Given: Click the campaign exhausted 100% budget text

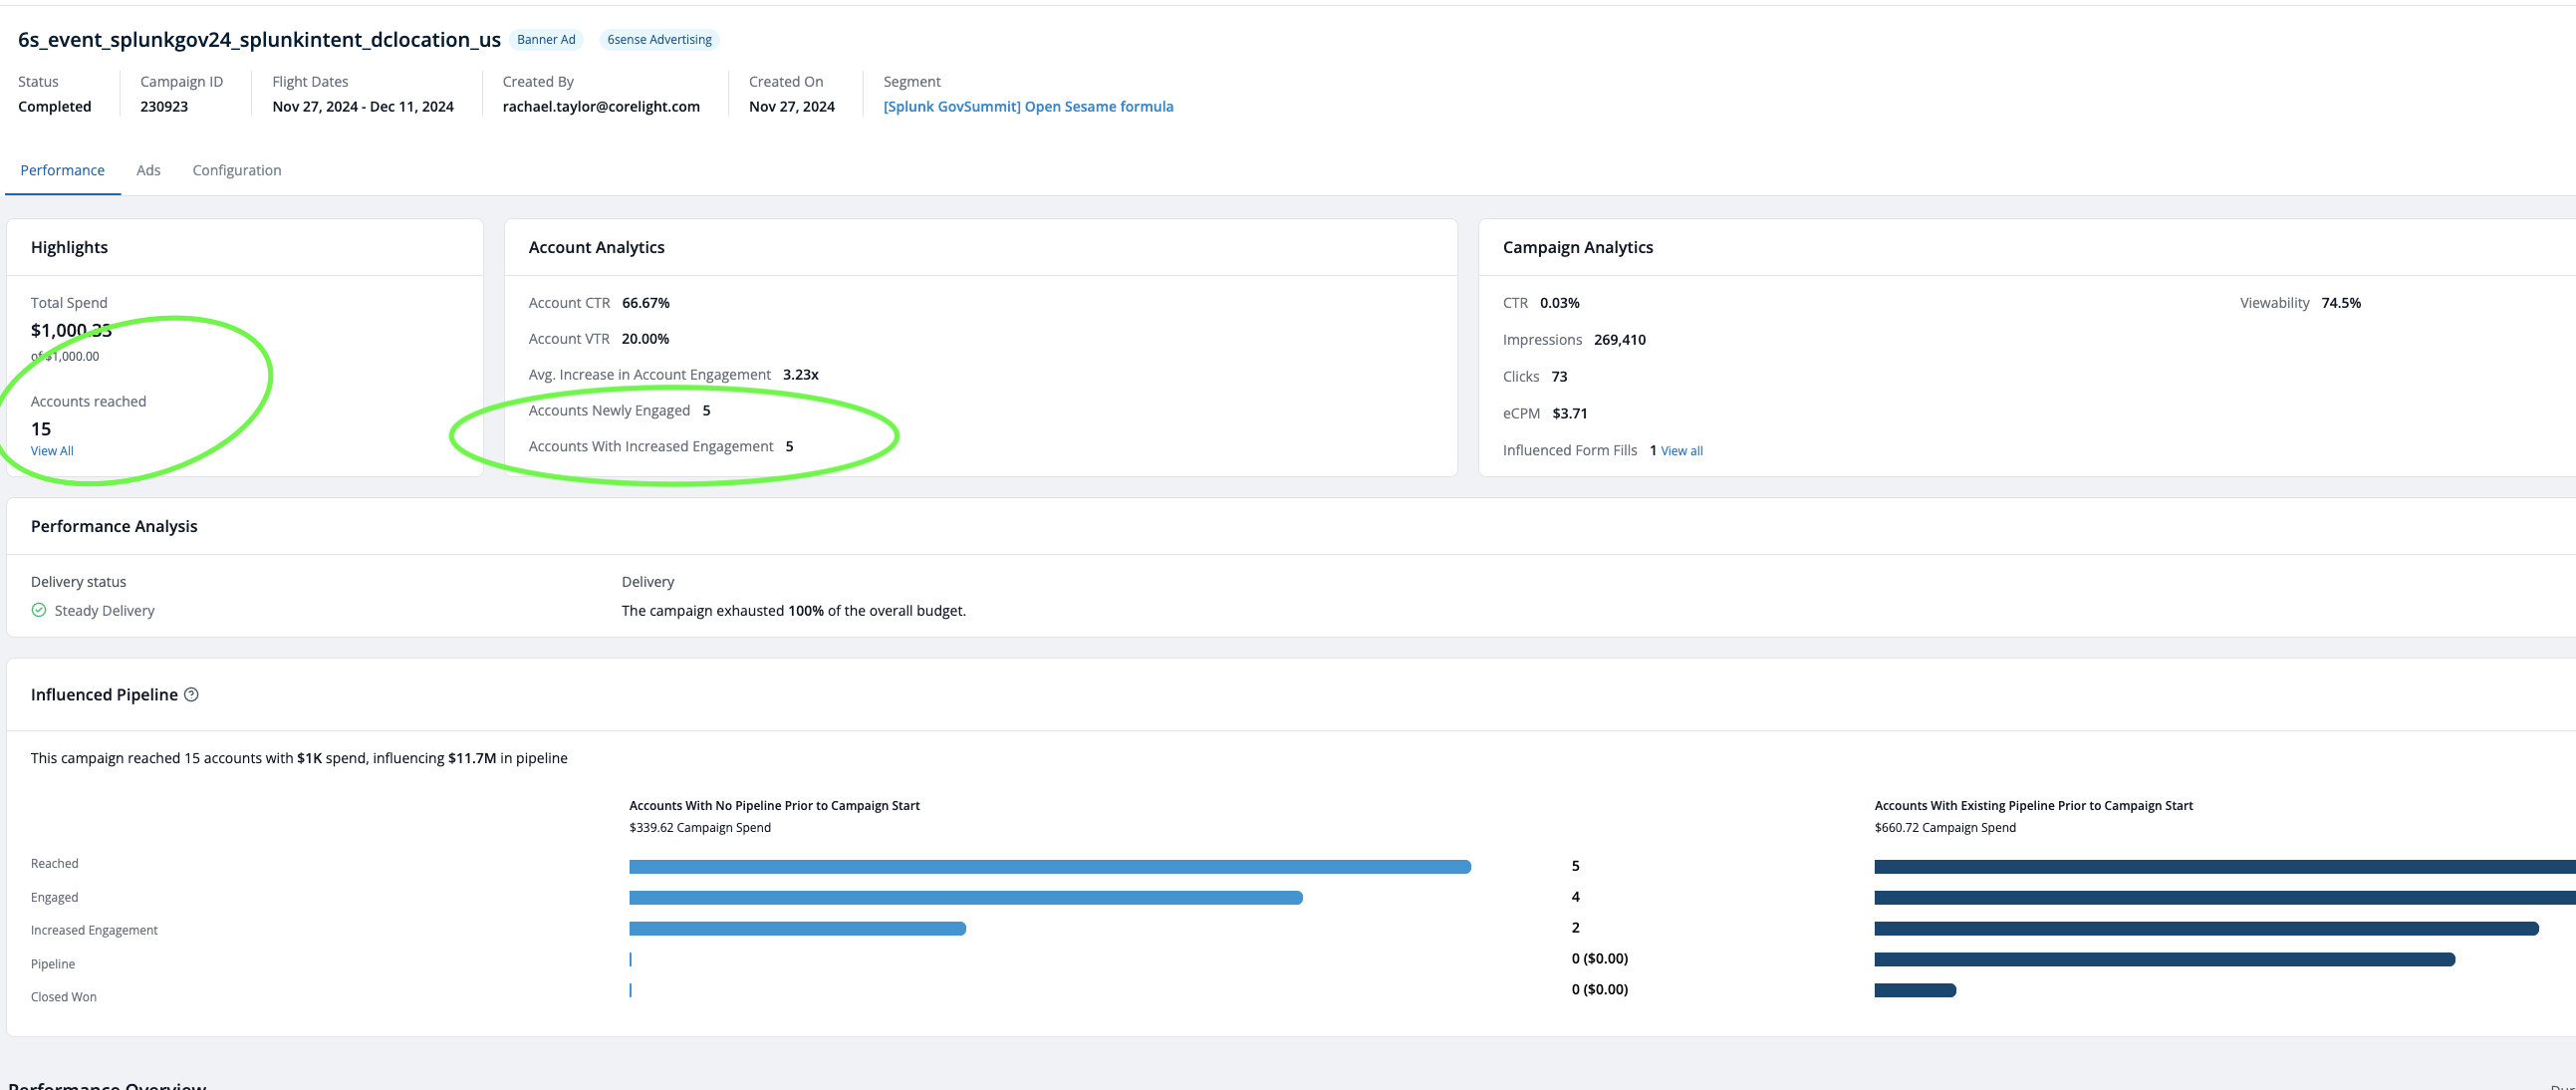Looking at the screenshot, I should click(x=794, y=611).
